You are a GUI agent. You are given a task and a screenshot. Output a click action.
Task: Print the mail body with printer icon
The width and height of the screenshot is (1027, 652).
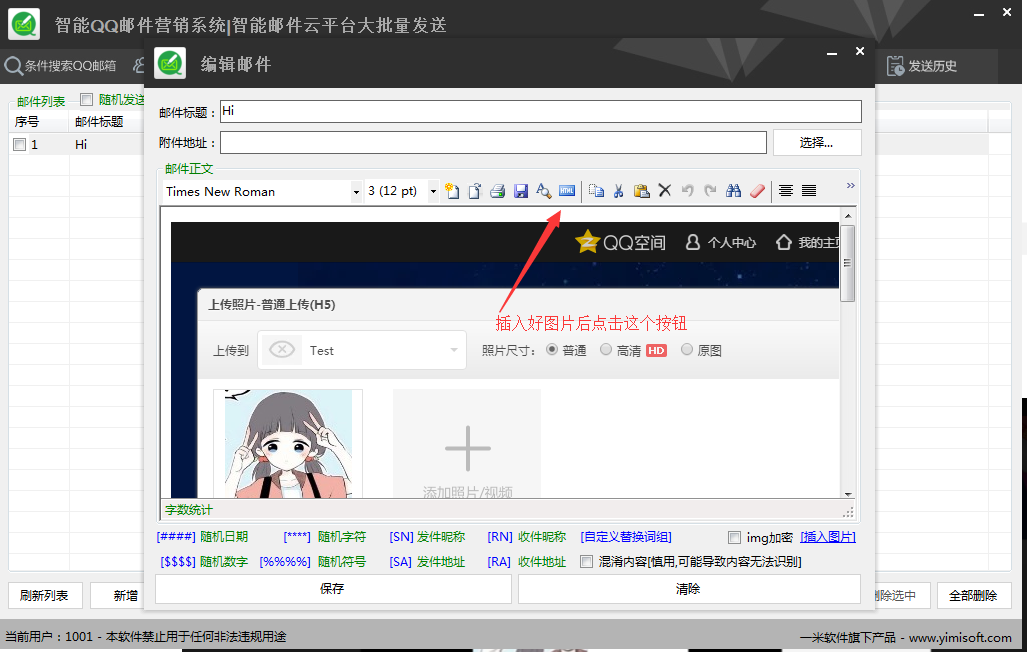click(498, 191)
